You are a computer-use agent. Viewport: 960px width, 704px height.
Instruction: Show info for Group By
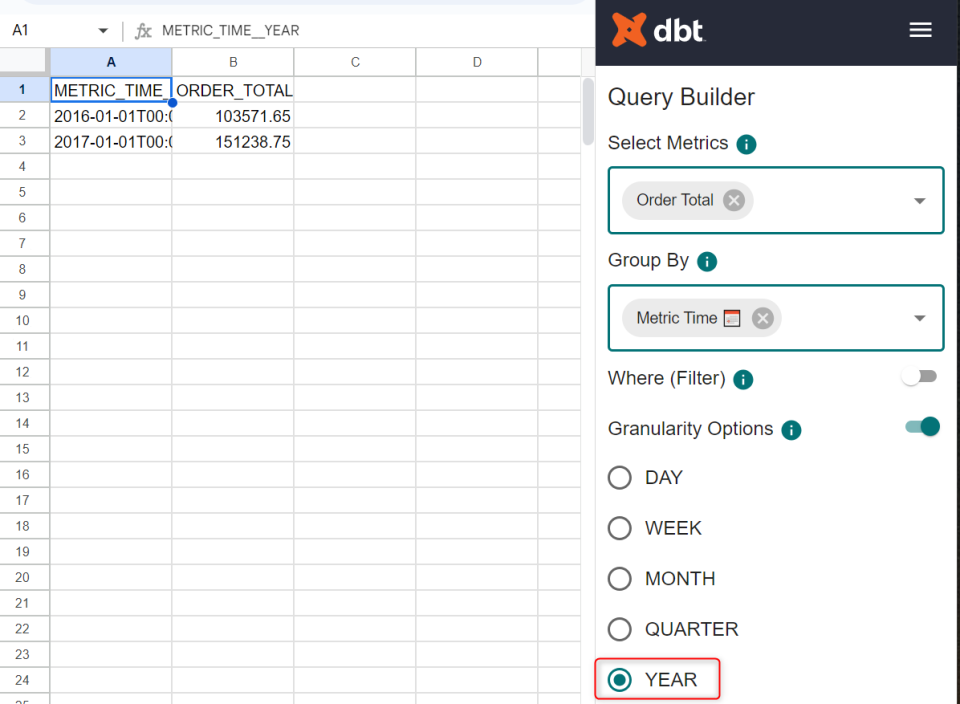(x=707, y=262)
